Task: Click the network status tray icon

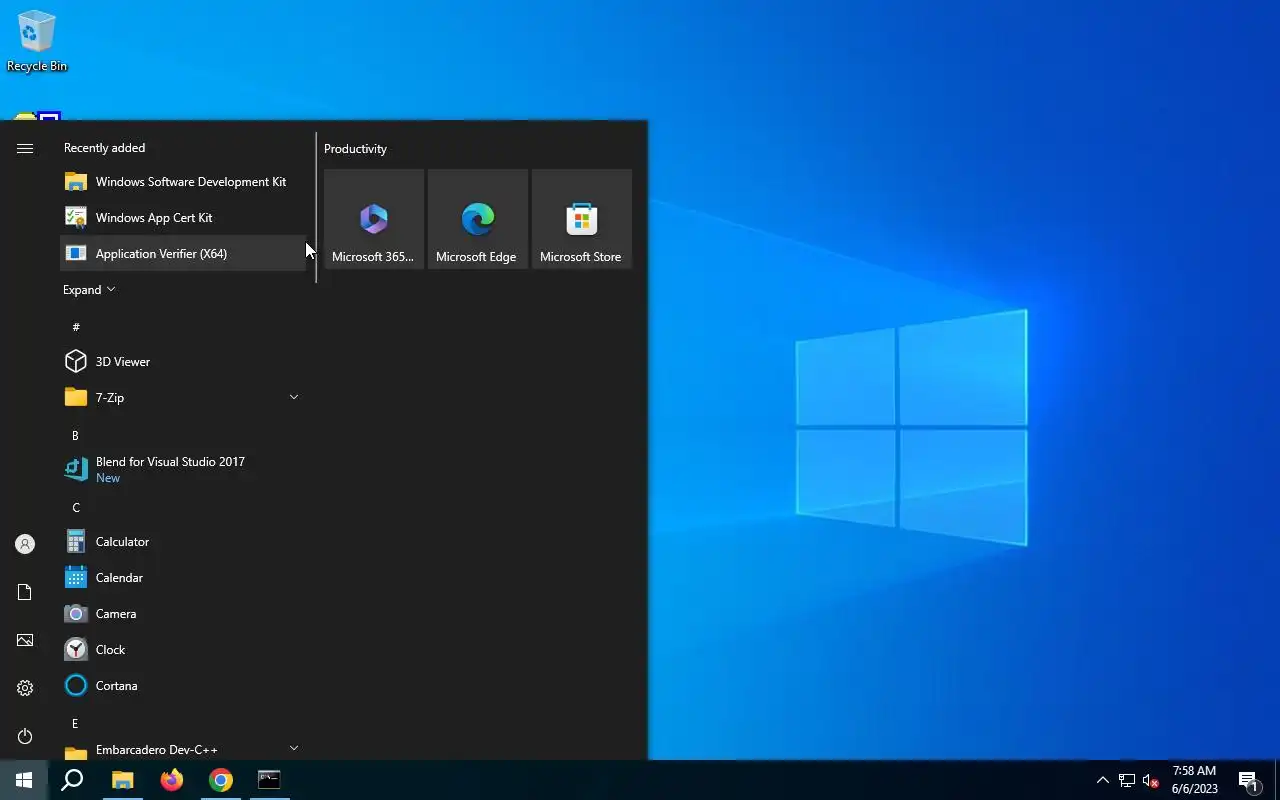Action: click(1127, 780)
